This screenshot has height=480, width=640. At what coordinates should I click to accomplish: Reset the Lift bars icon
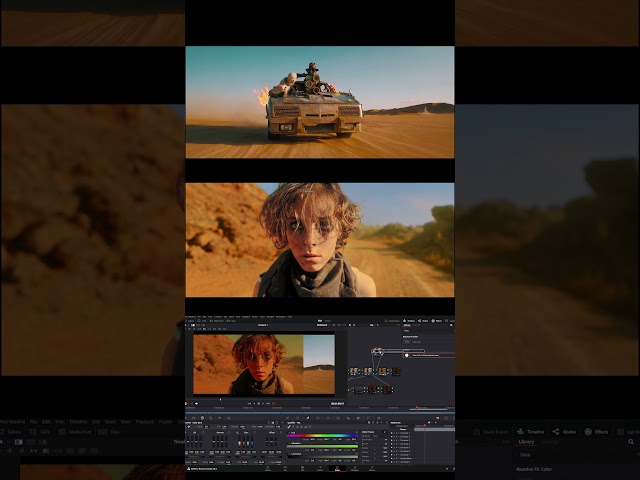[x=204, y=433]
